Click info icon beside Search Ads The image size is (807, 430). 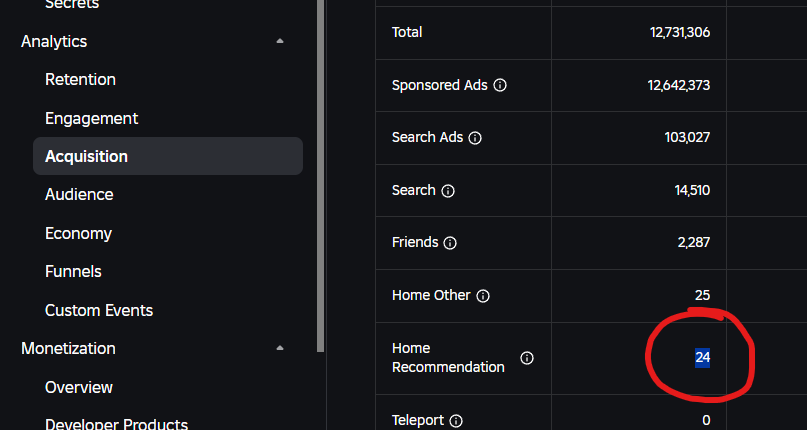click(x=475, y=138)
